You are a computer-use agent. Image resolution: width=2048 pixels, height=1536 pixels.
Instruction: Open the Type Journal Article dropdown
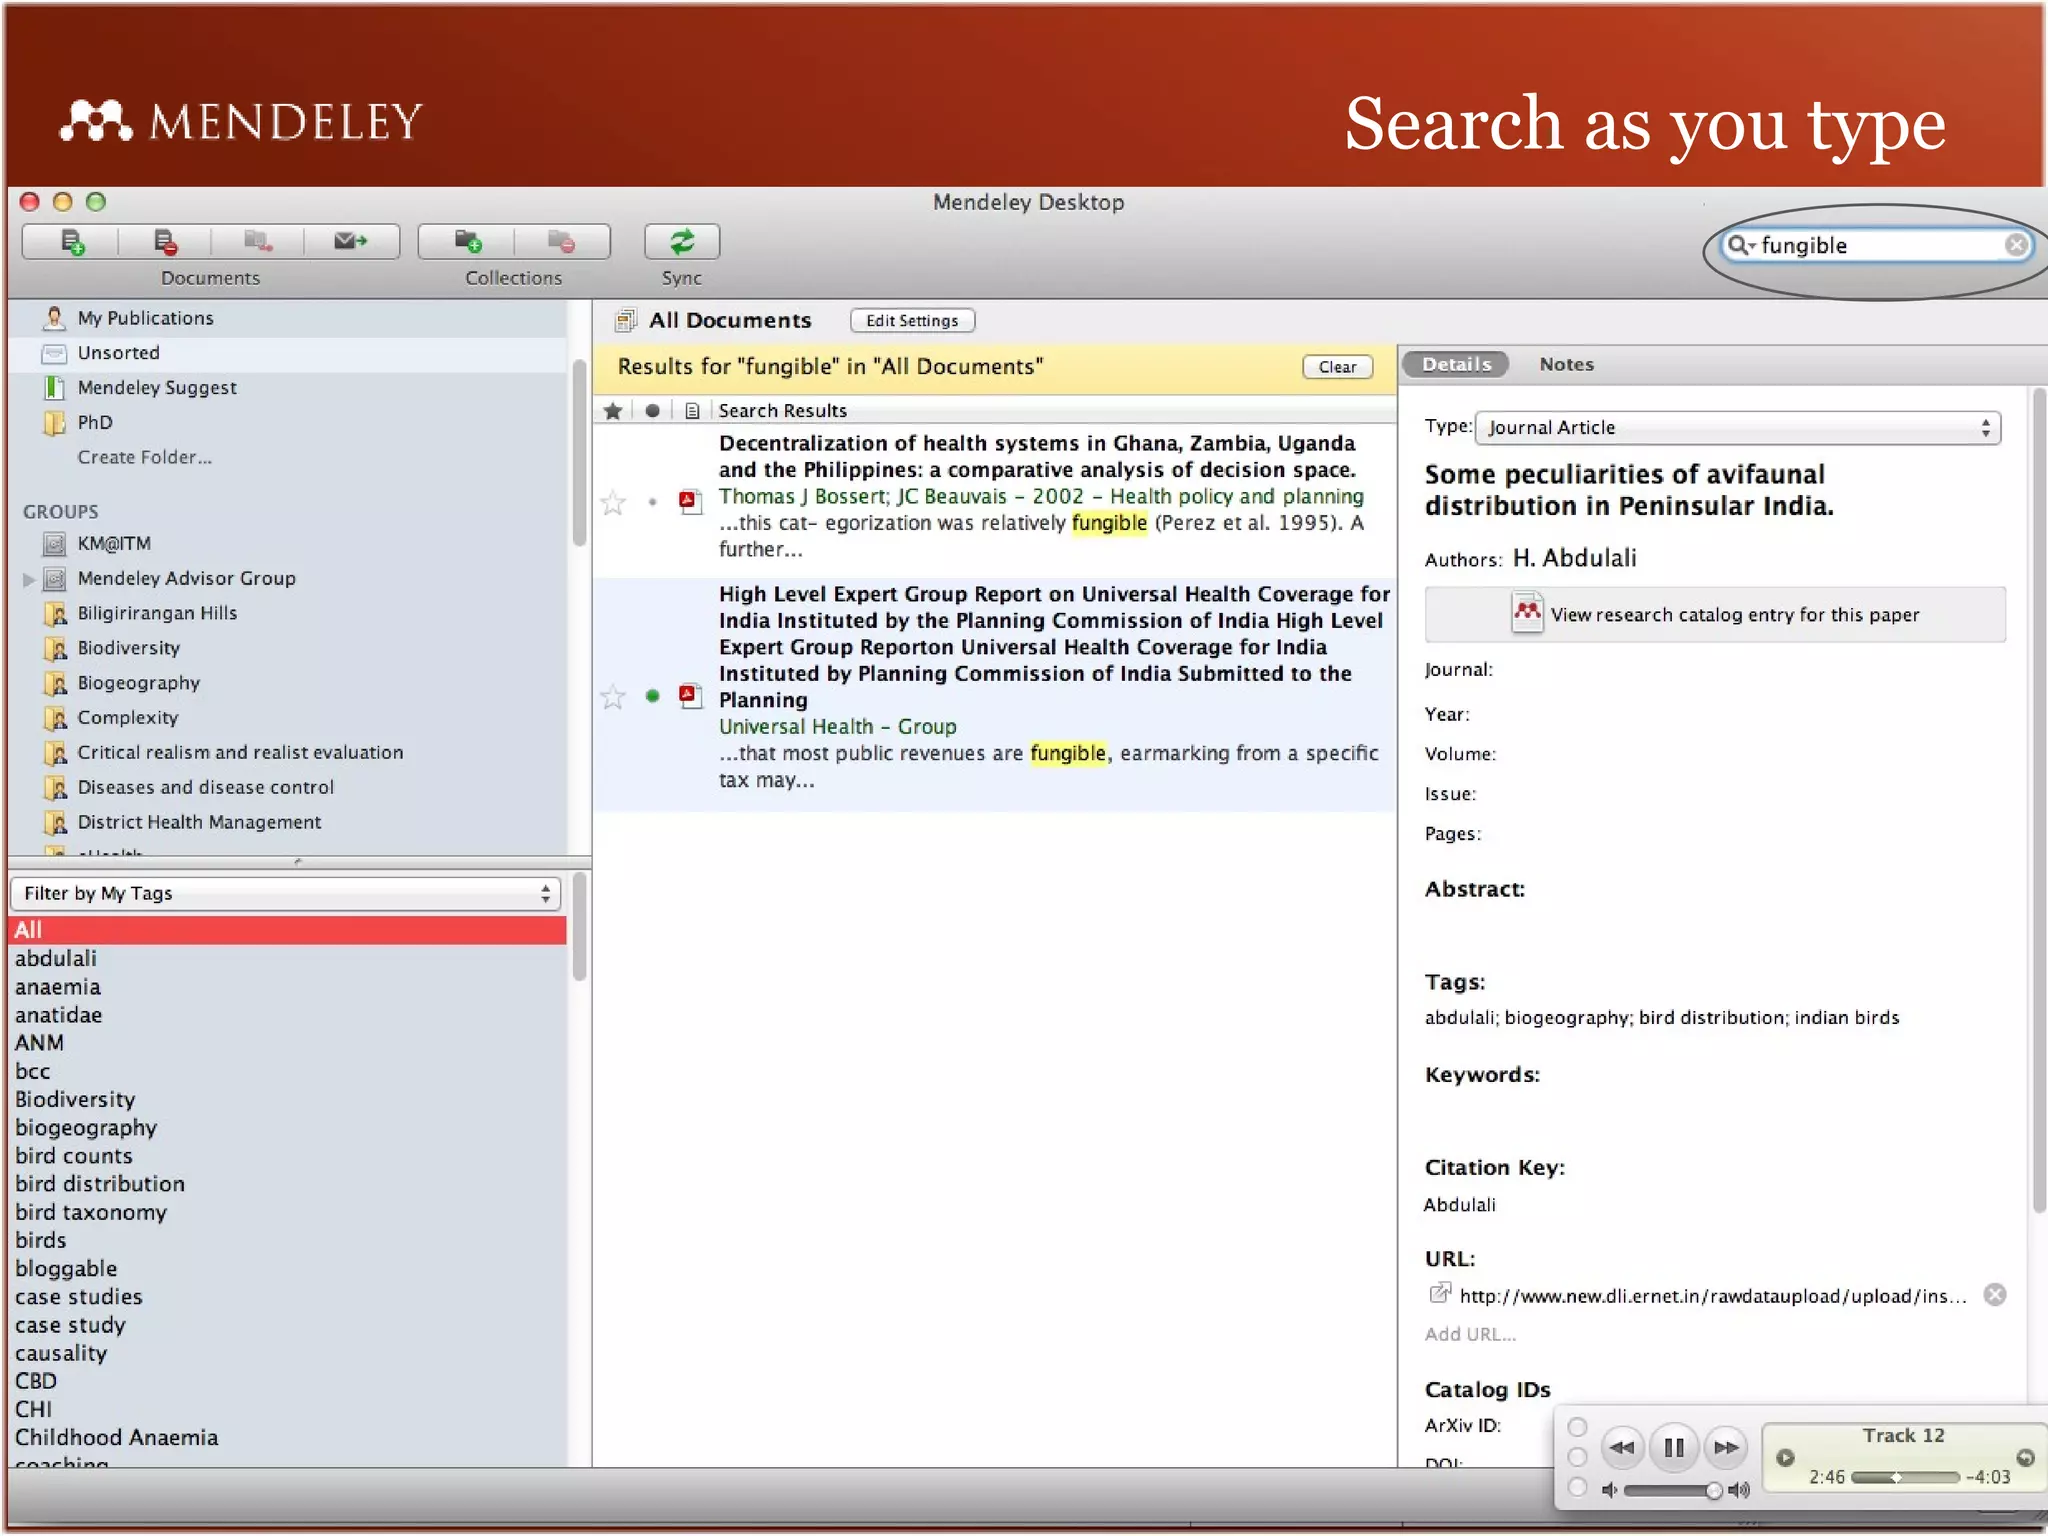pos(1738,427)
